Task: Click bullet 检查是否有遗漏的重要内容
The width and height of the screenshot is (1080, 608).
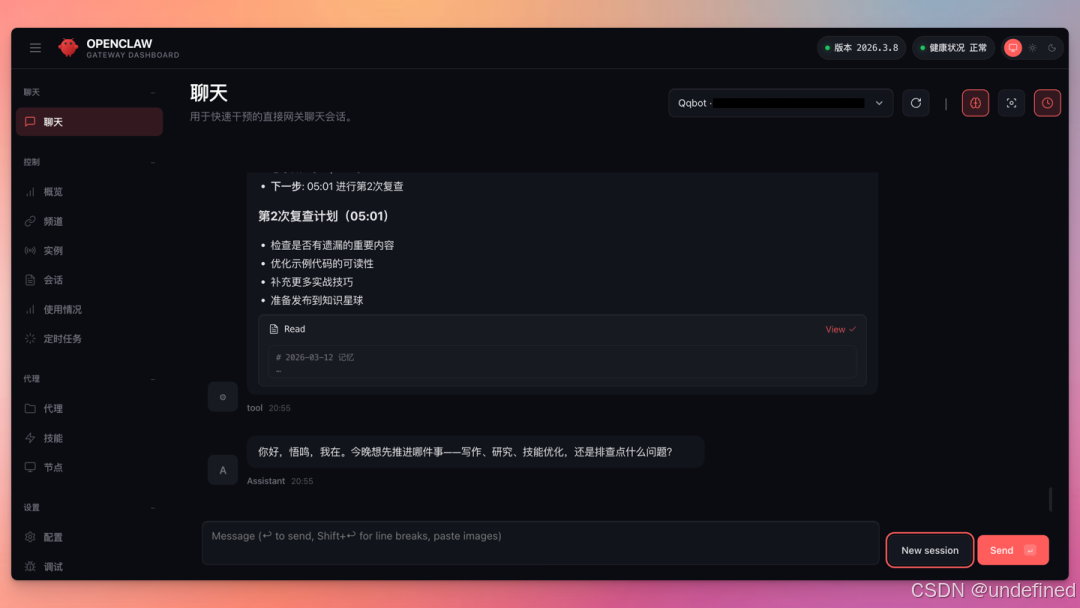Action: (332, 245)
